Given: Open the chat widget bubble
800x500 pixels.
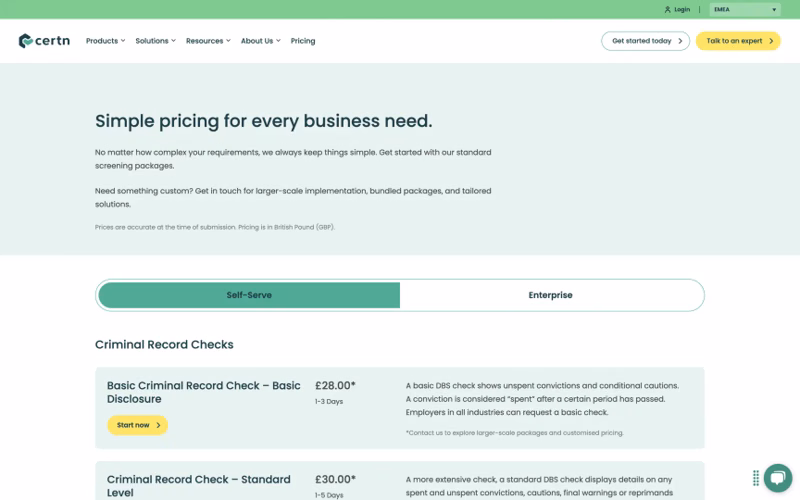Looking at the screenshot, I should (778, 478).
